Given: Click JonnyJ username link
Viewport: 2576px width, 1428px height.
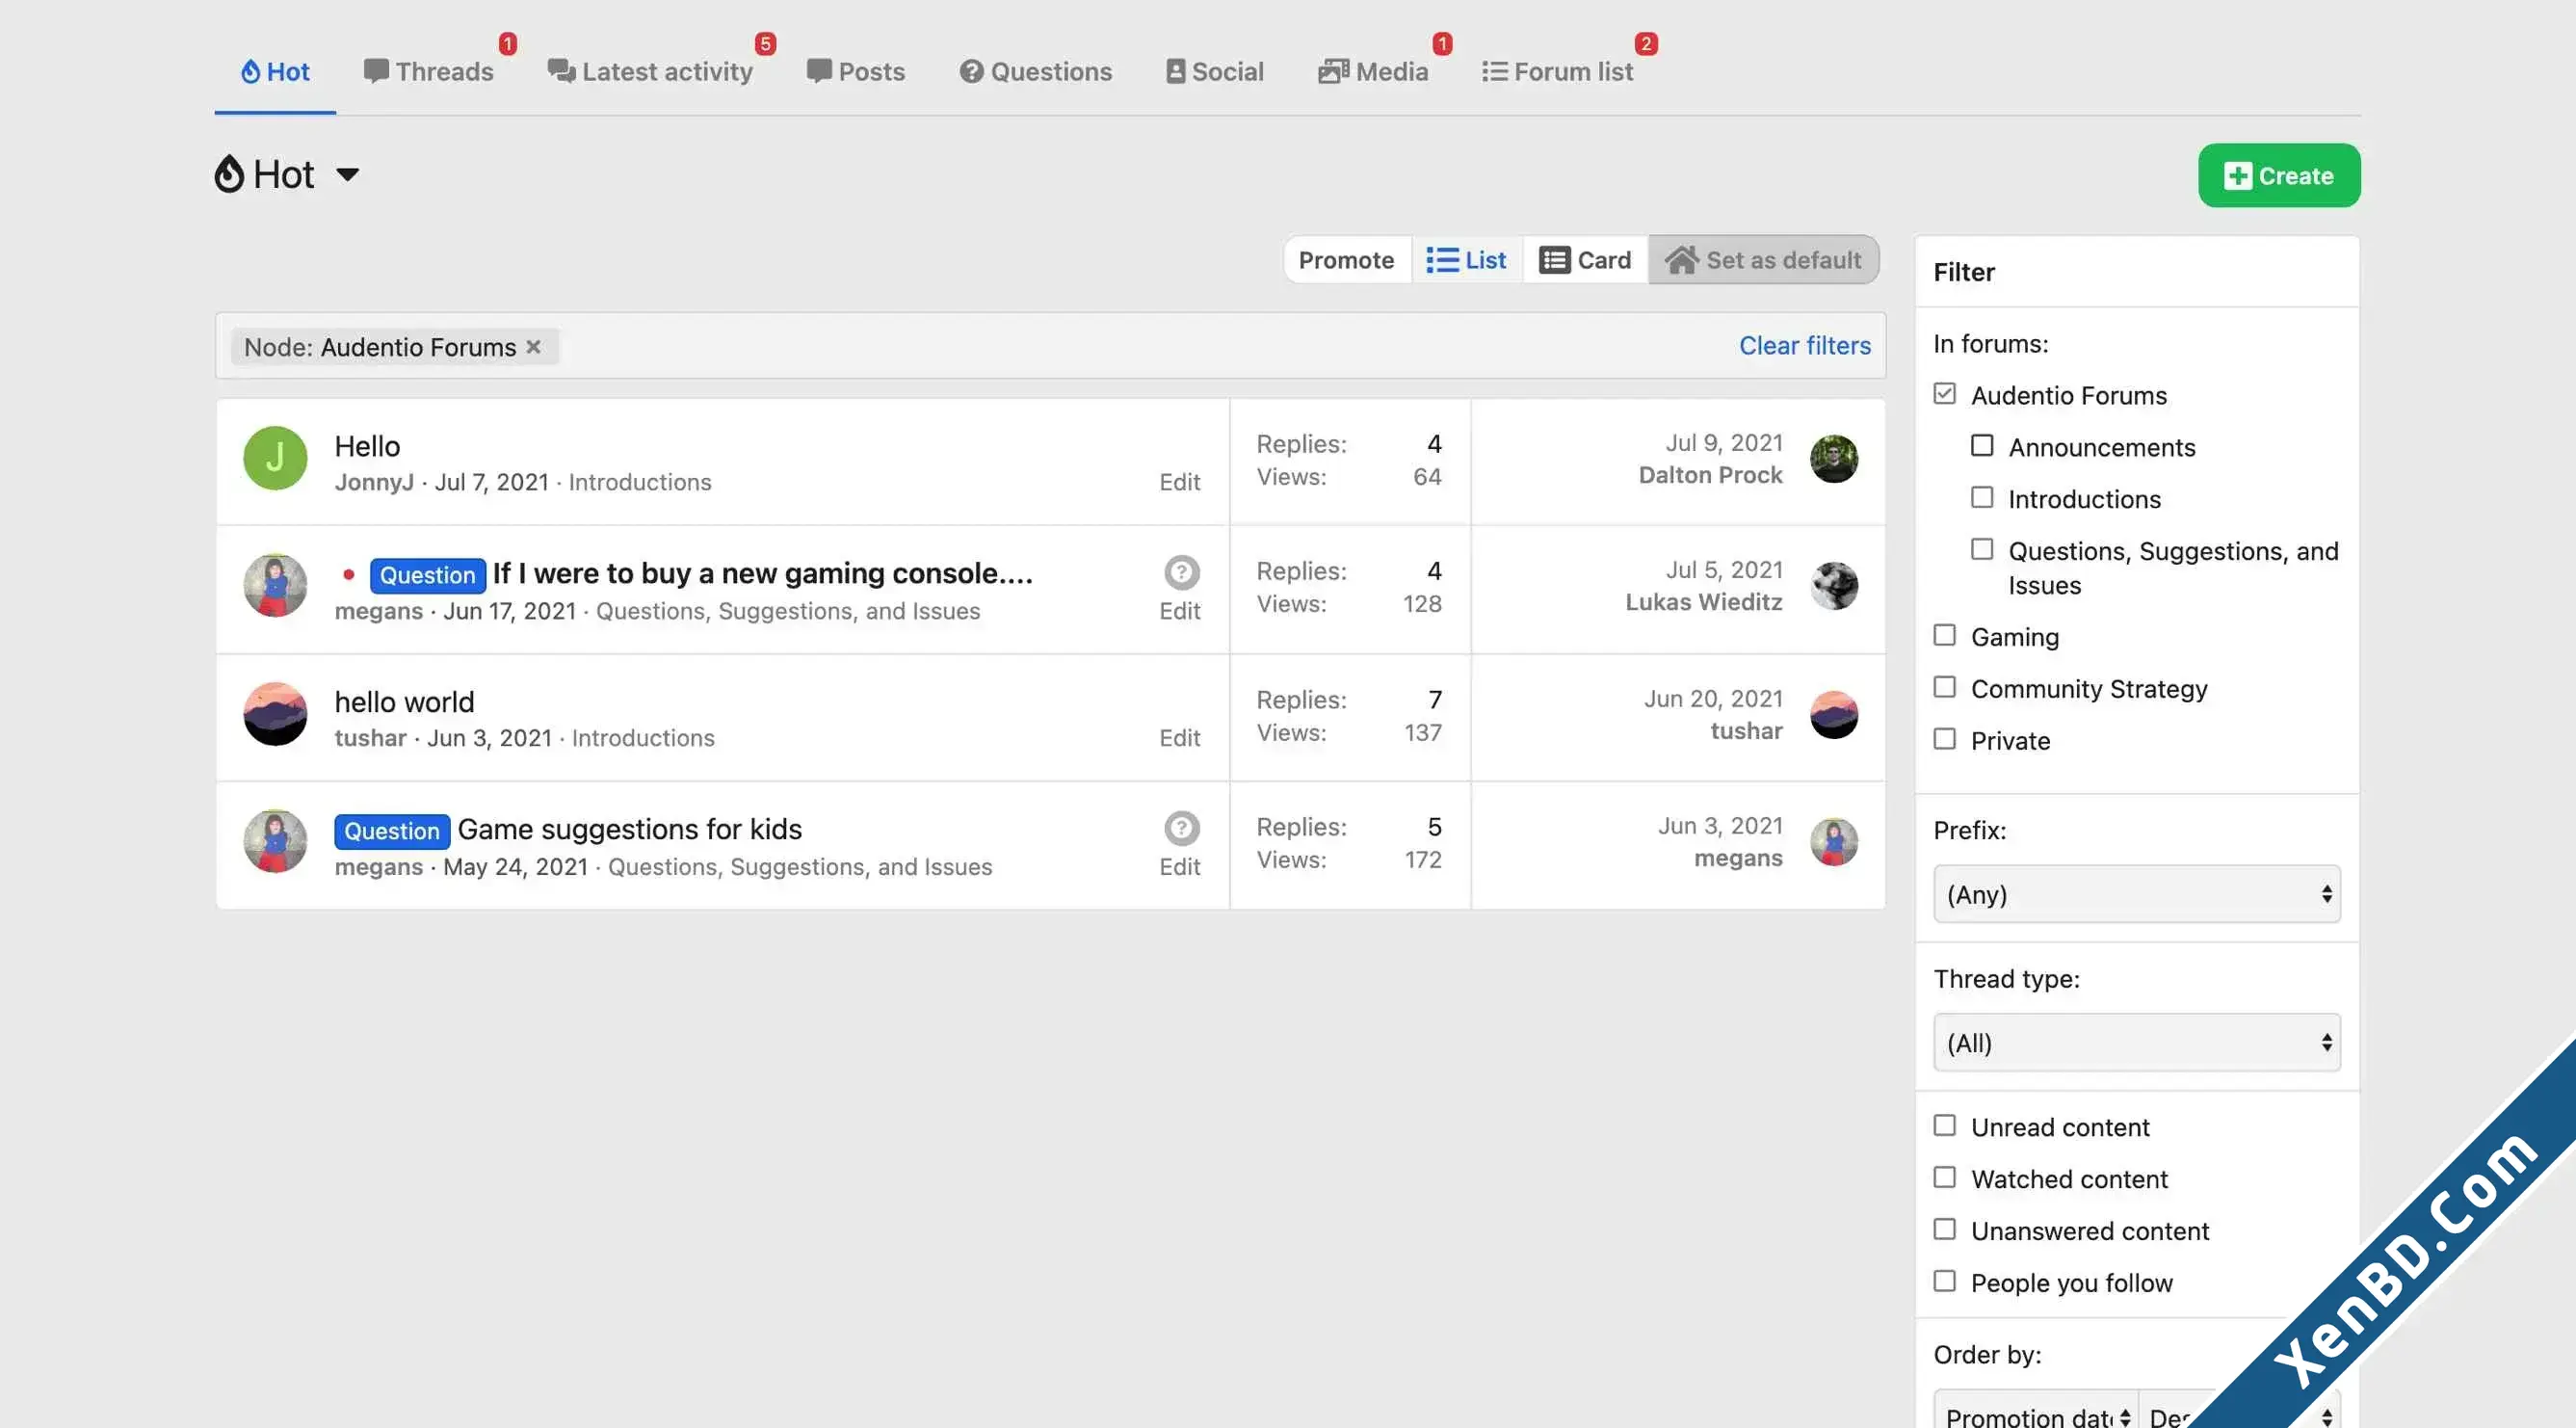Looking at the screenshot, I should coord(374,482).
